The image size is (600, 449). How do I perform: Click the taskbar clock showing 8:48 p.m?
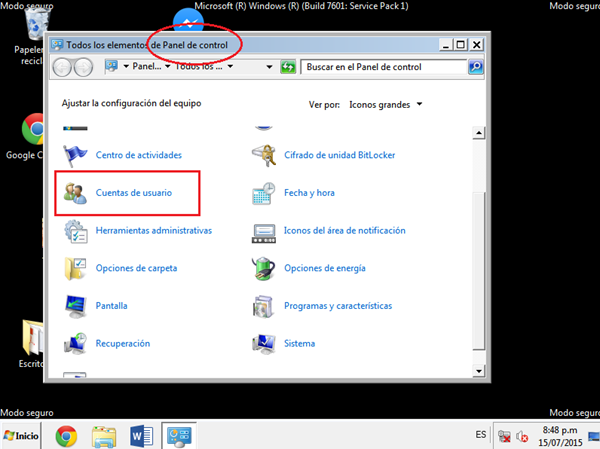coord(560,436)
